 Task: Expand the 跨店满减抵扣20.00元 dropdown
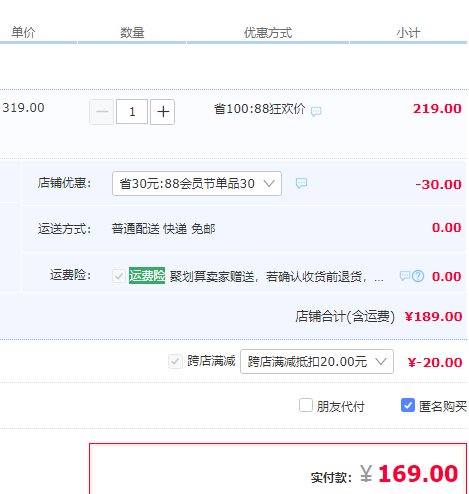click(x=317, y=361)
